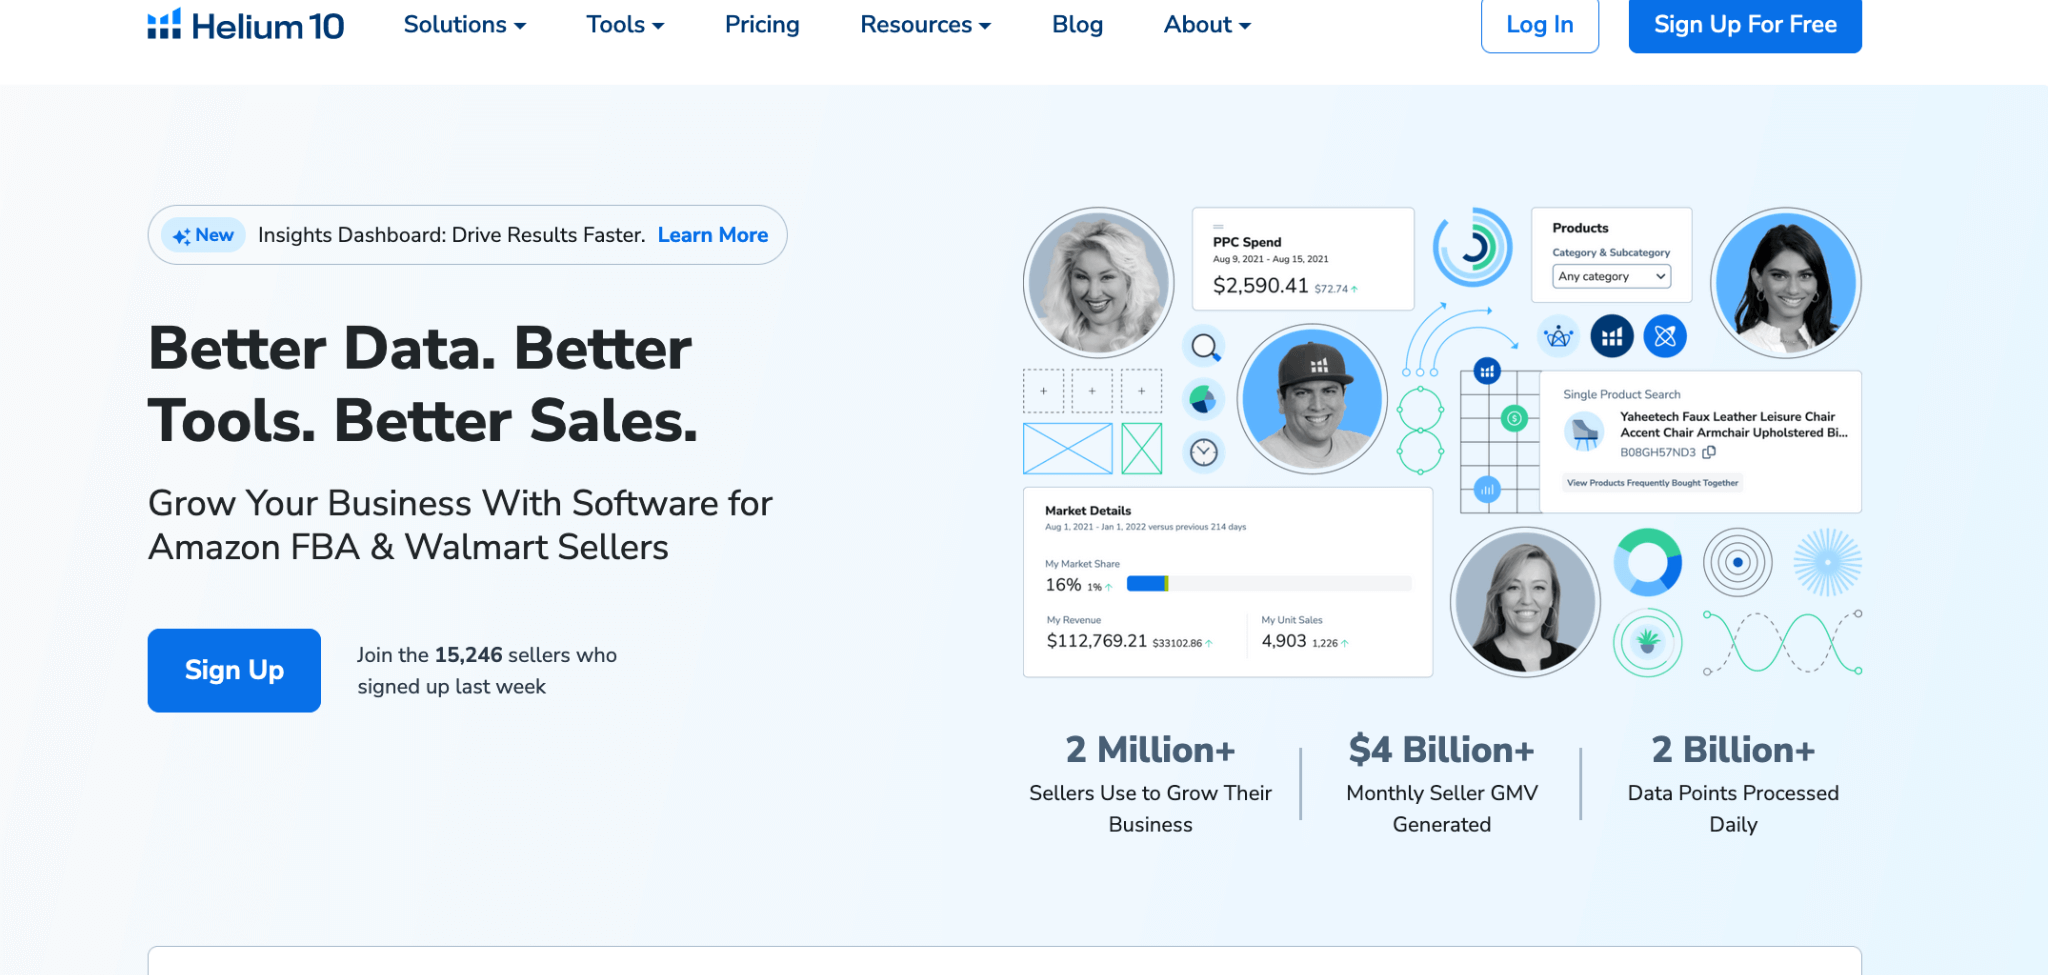Click the light blue bar chart node

[1487, 490]
